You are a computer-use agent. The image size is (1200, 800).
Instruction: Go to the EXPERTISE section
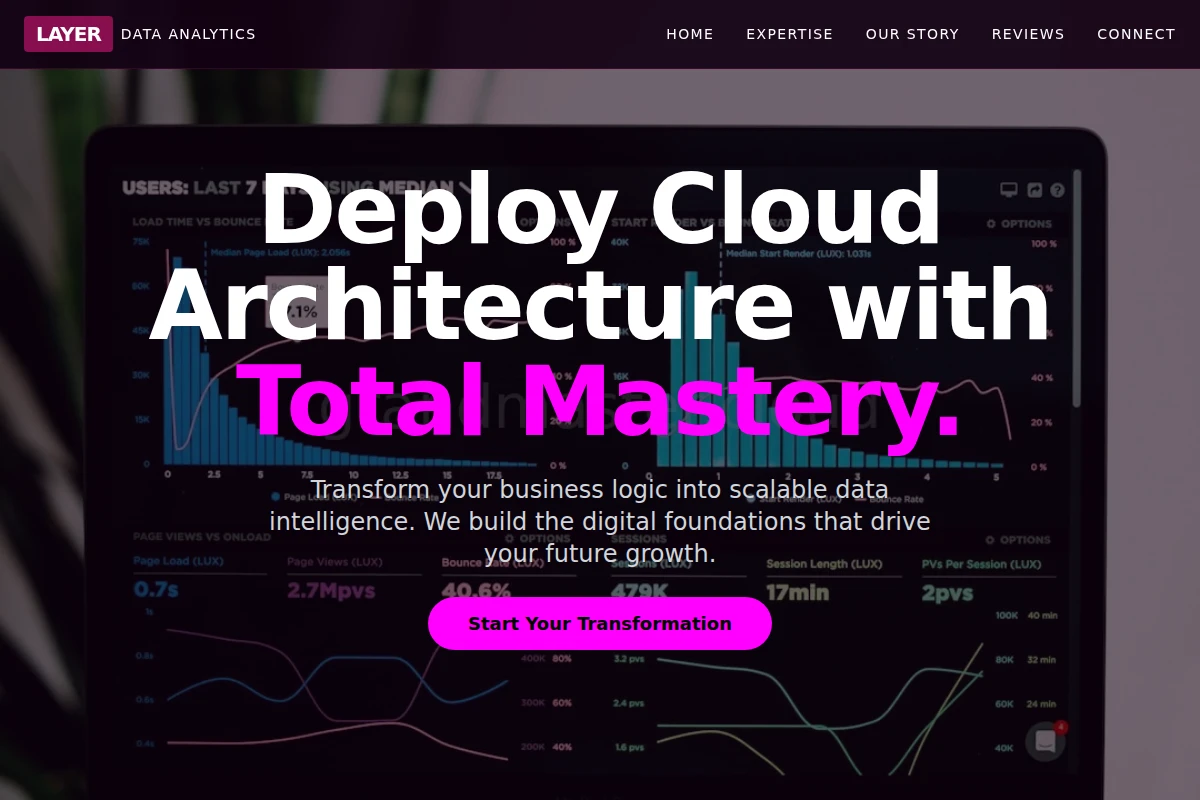(x=789, y=34)
